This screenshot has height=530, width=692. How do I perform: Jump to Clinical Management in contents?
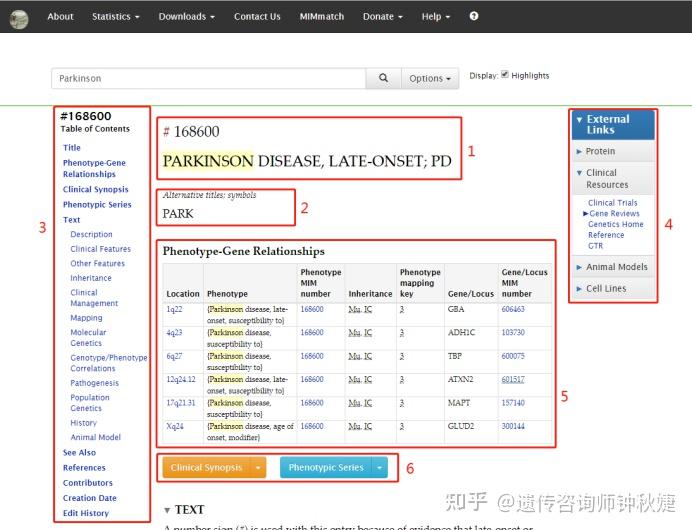[94, 298]
